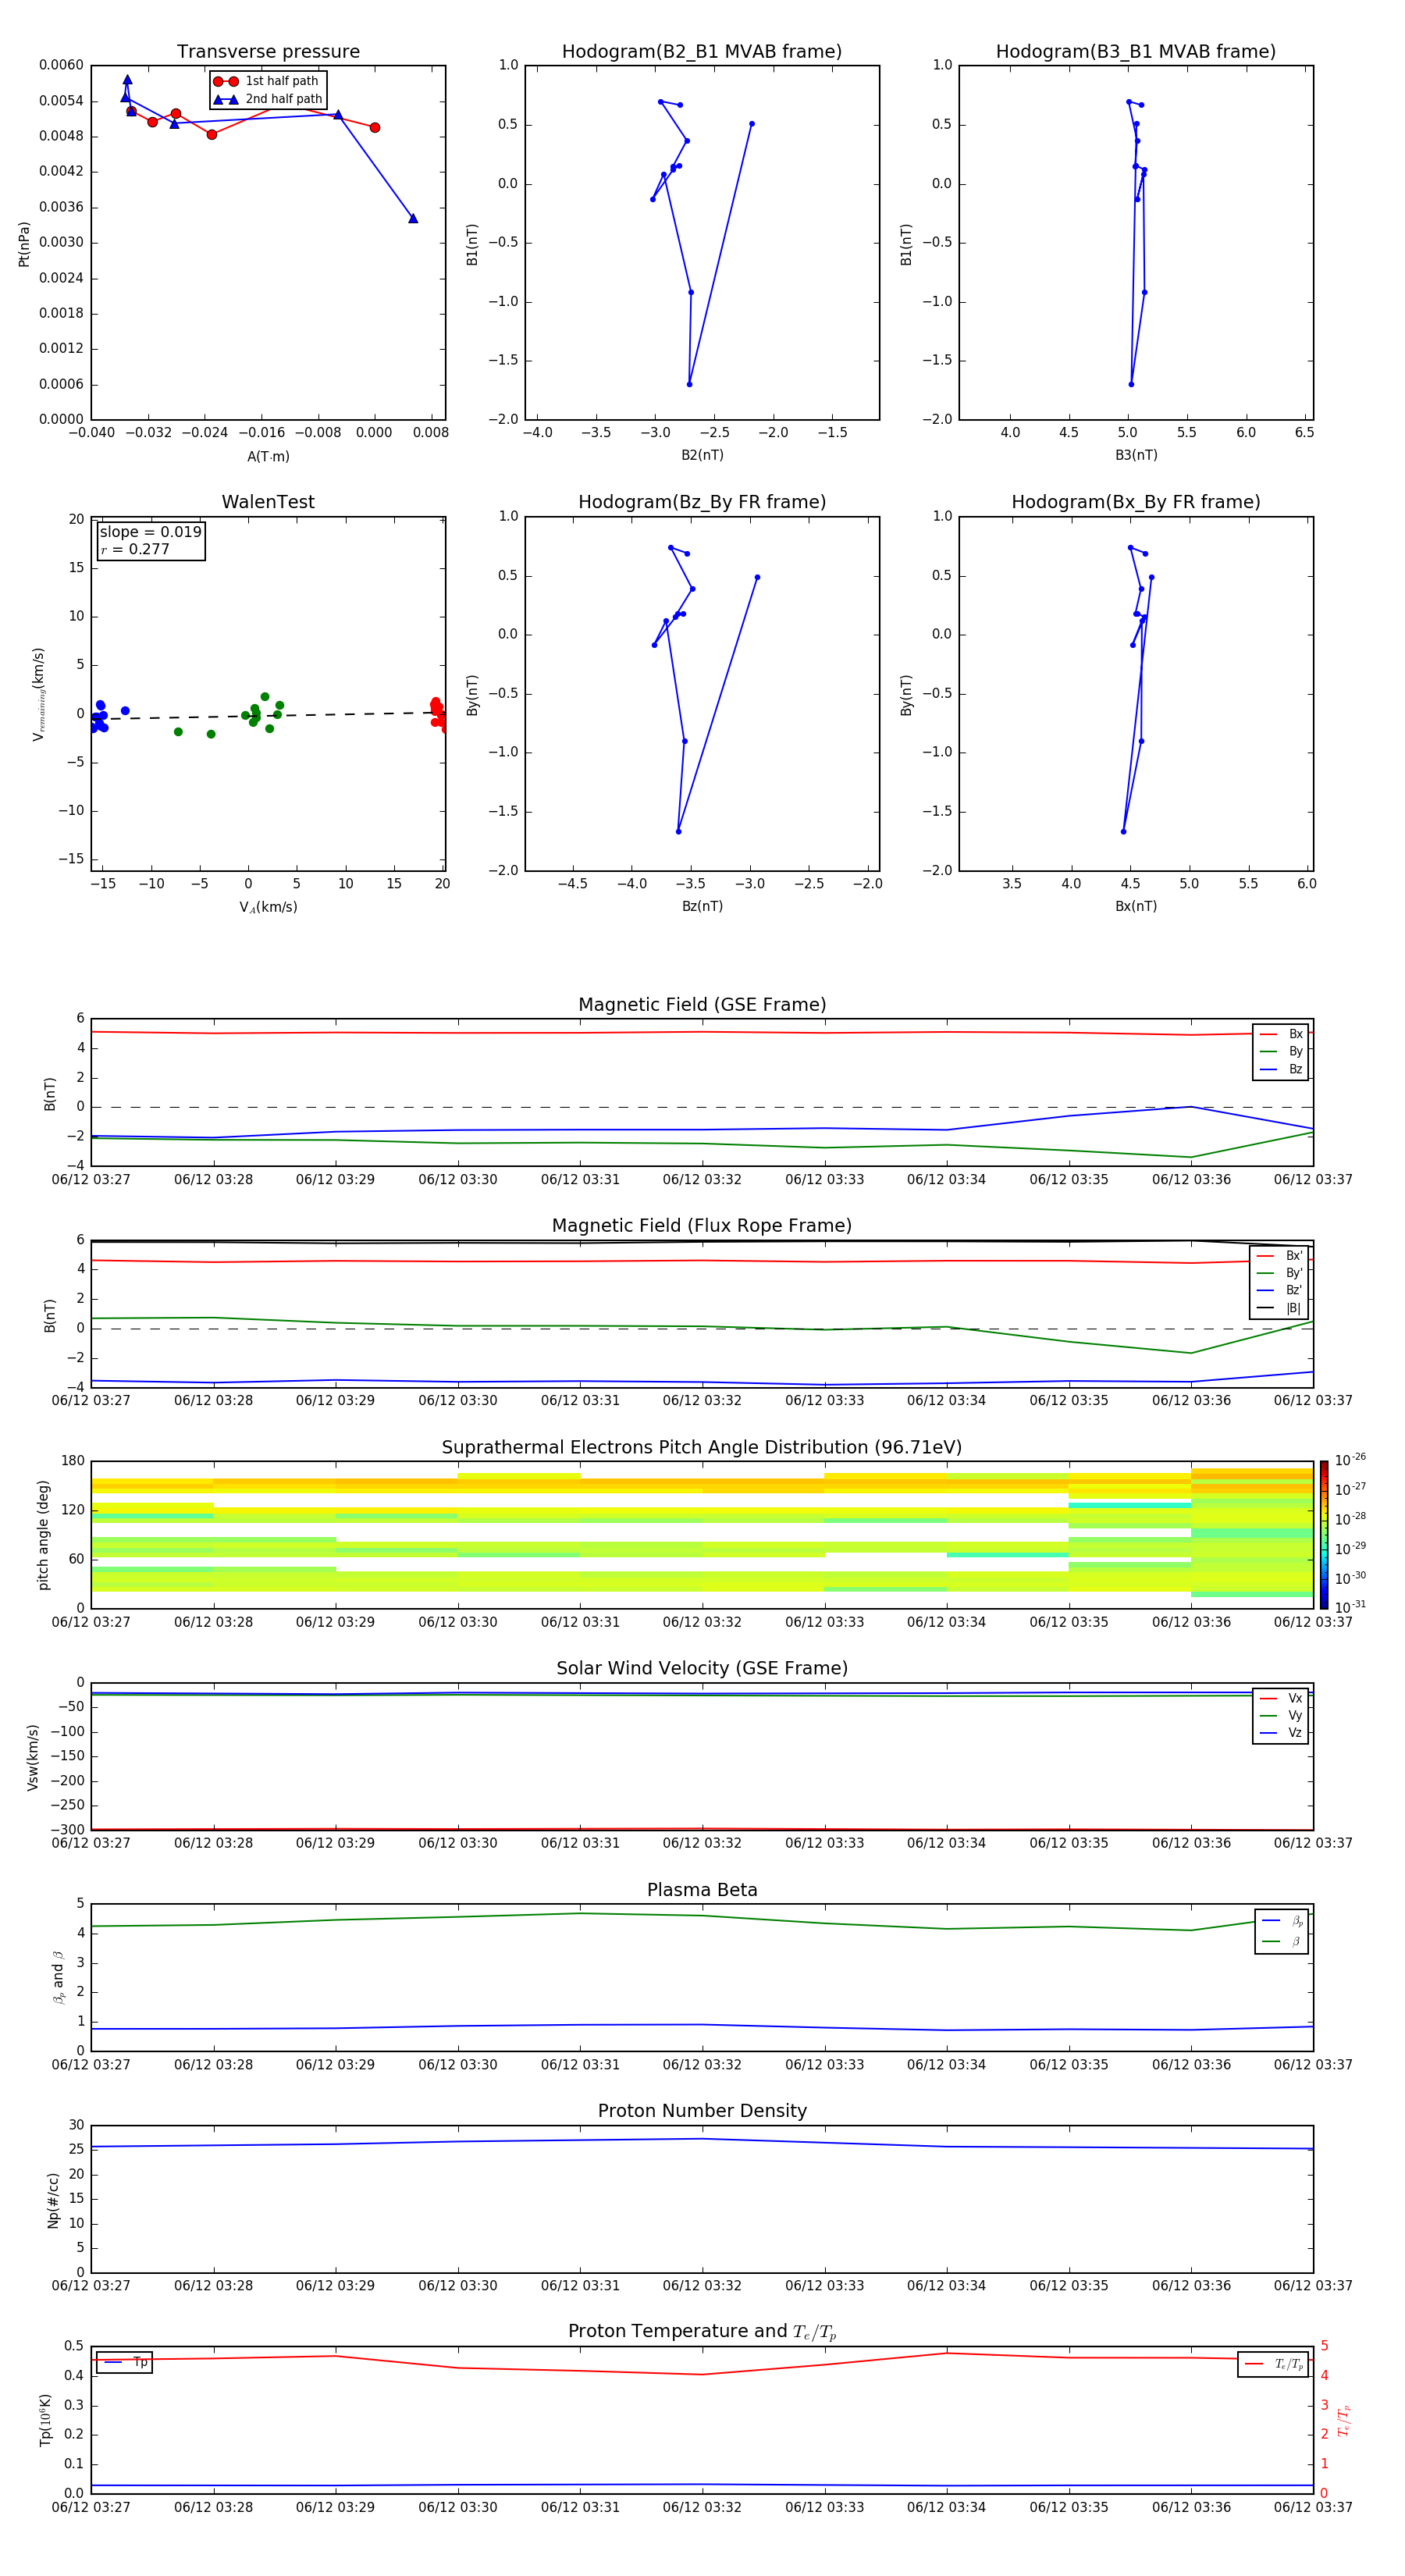The image size is (1405, 2576).
Task: Click the Proton Number Density title
Action: pos(702,2111)
